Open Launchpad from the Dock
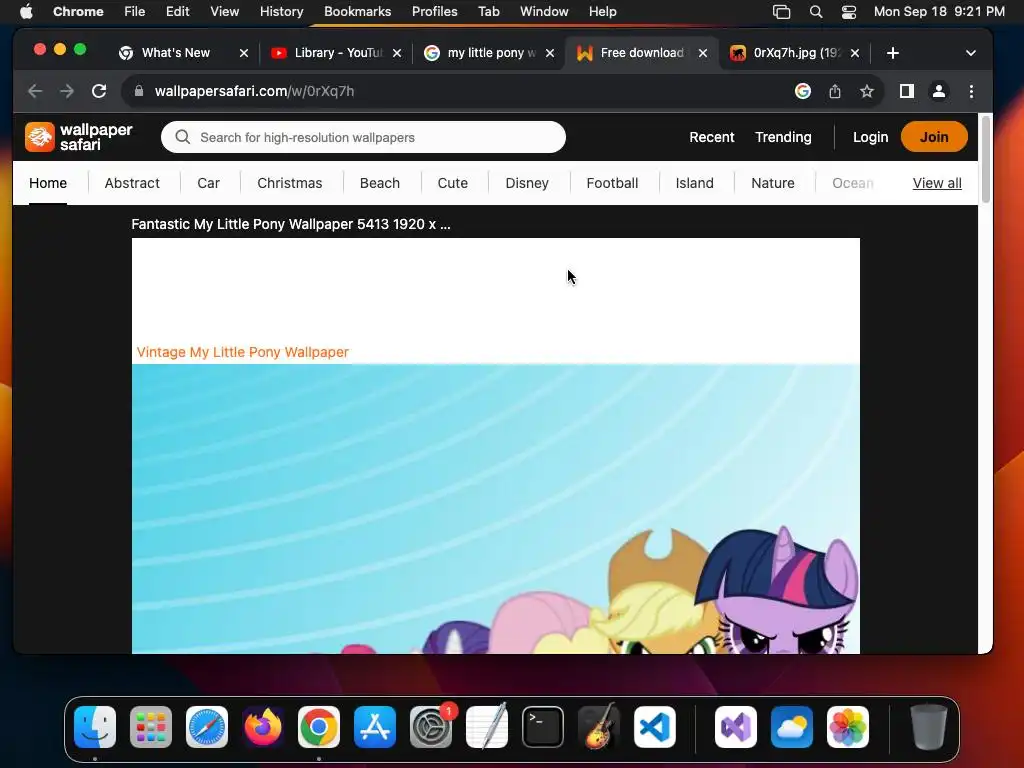This screenshot has width=1024, height=768. [x=151, y=727]
